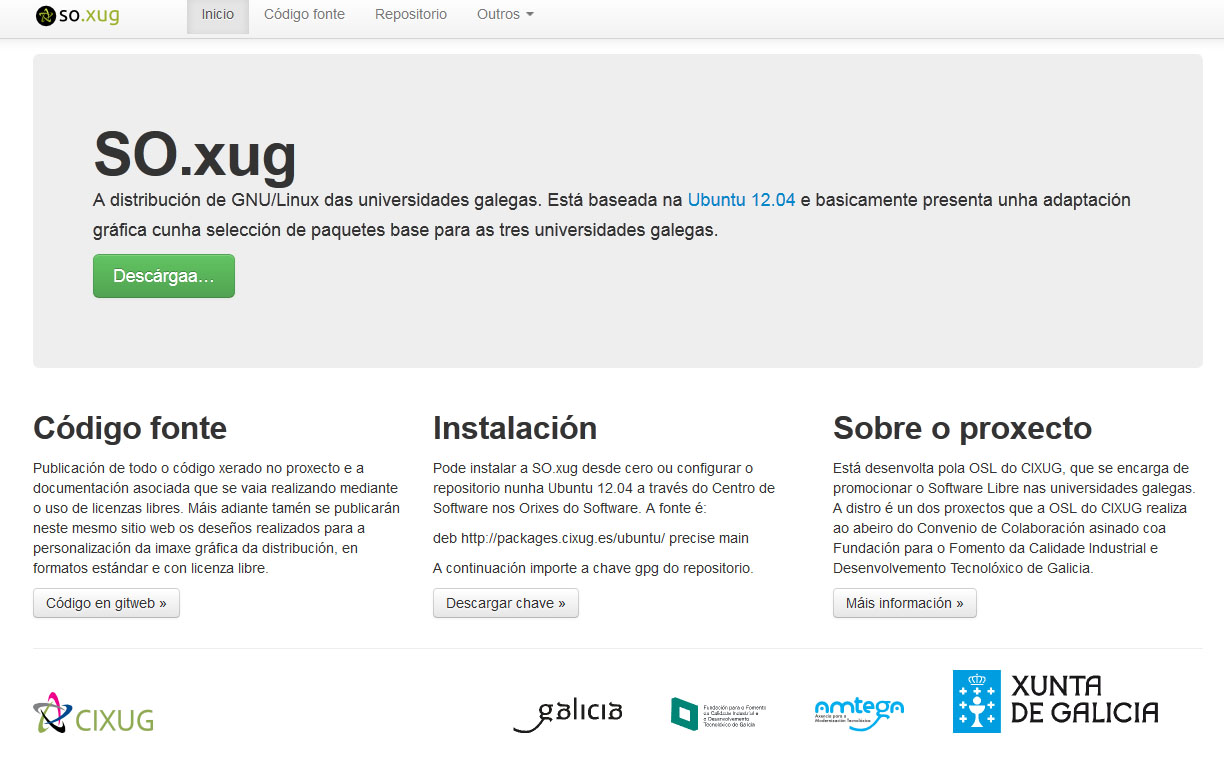The width and height of the screenshot is (1224, 771).
Task: Click the Código en gitweb button
Action: (x=106, y=603)
